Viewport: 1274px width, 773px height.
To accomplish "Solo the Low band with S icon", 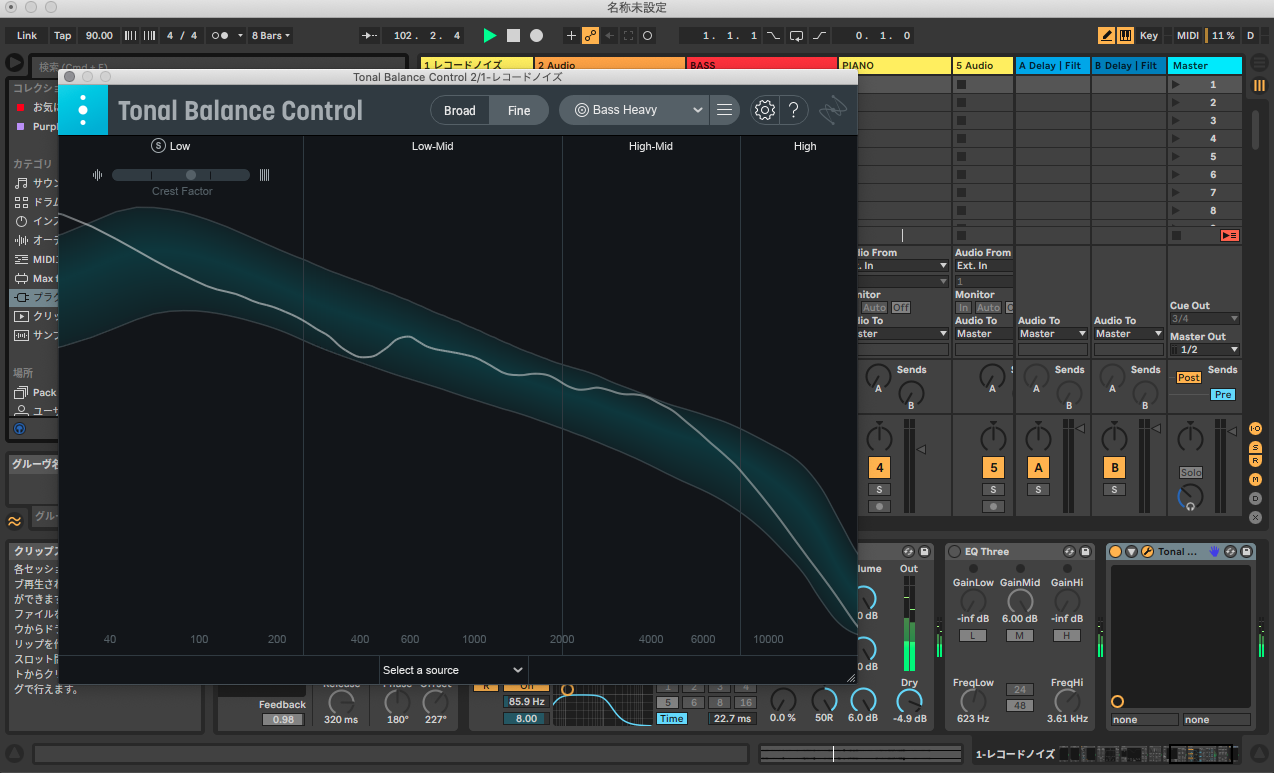I will (x=158, y=146).
